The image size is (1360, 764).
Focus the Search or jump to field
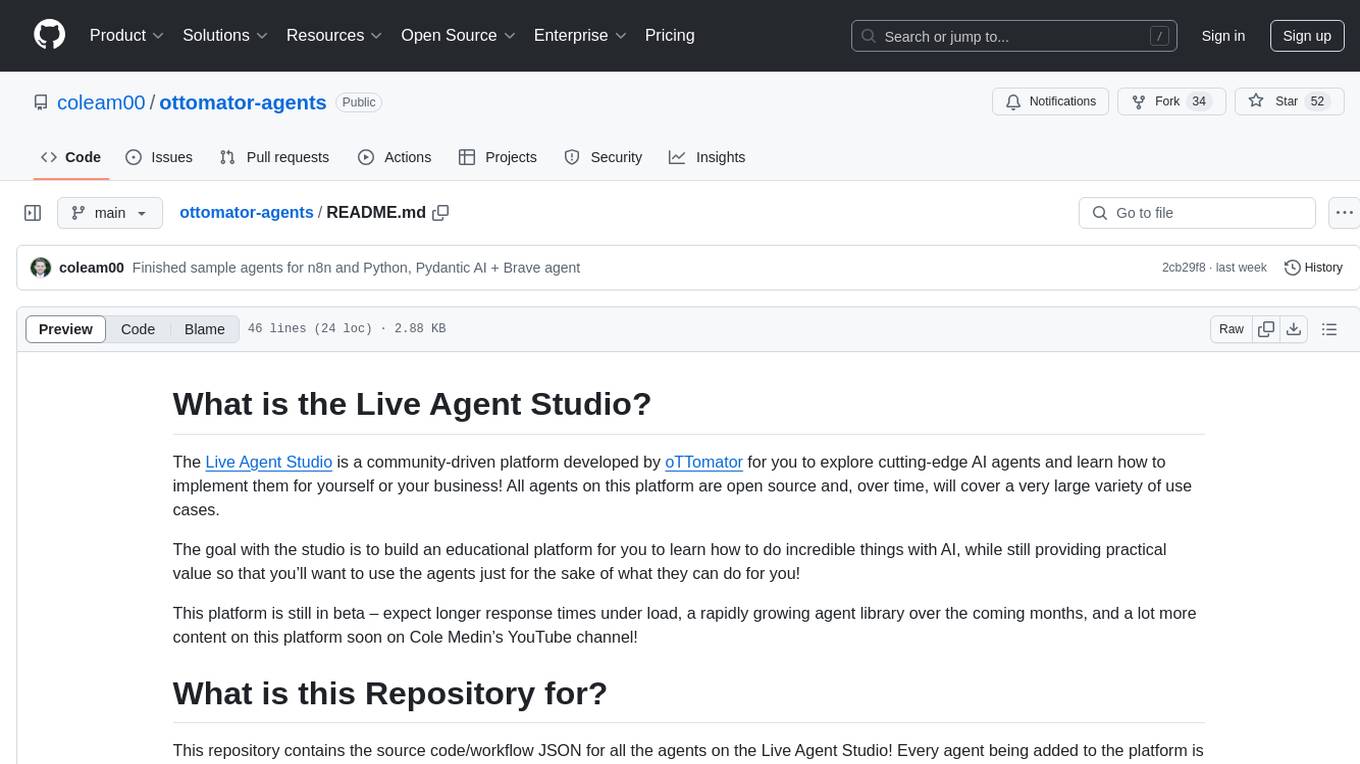[1013, 36]
